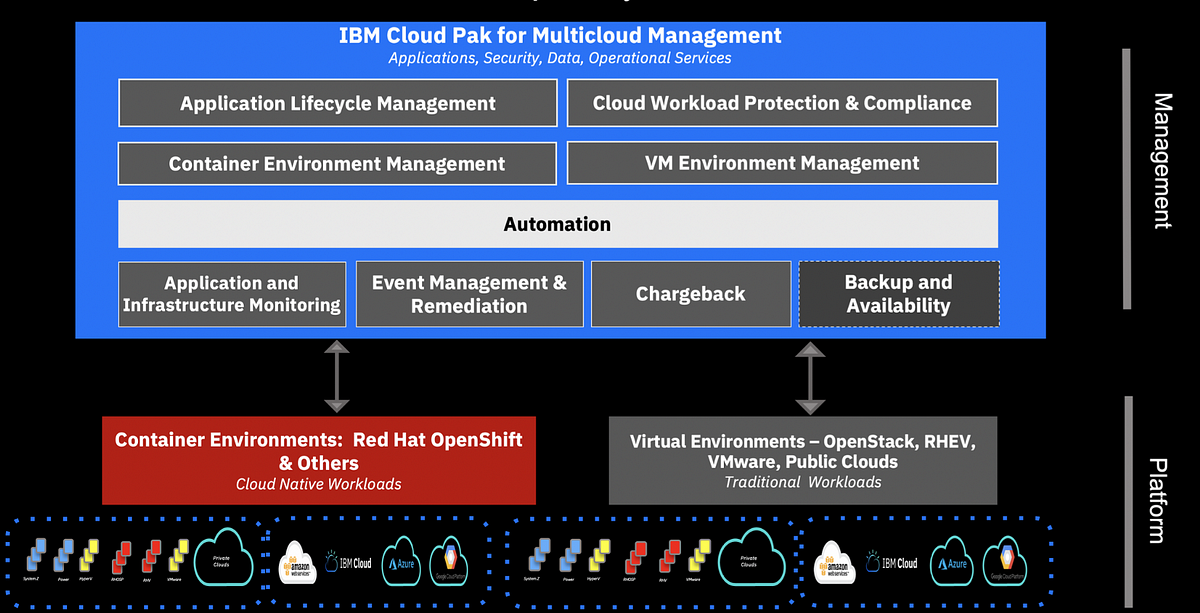Click VMware icon below Virtual Environments
1200x613 pixels.
coord(699,554)
